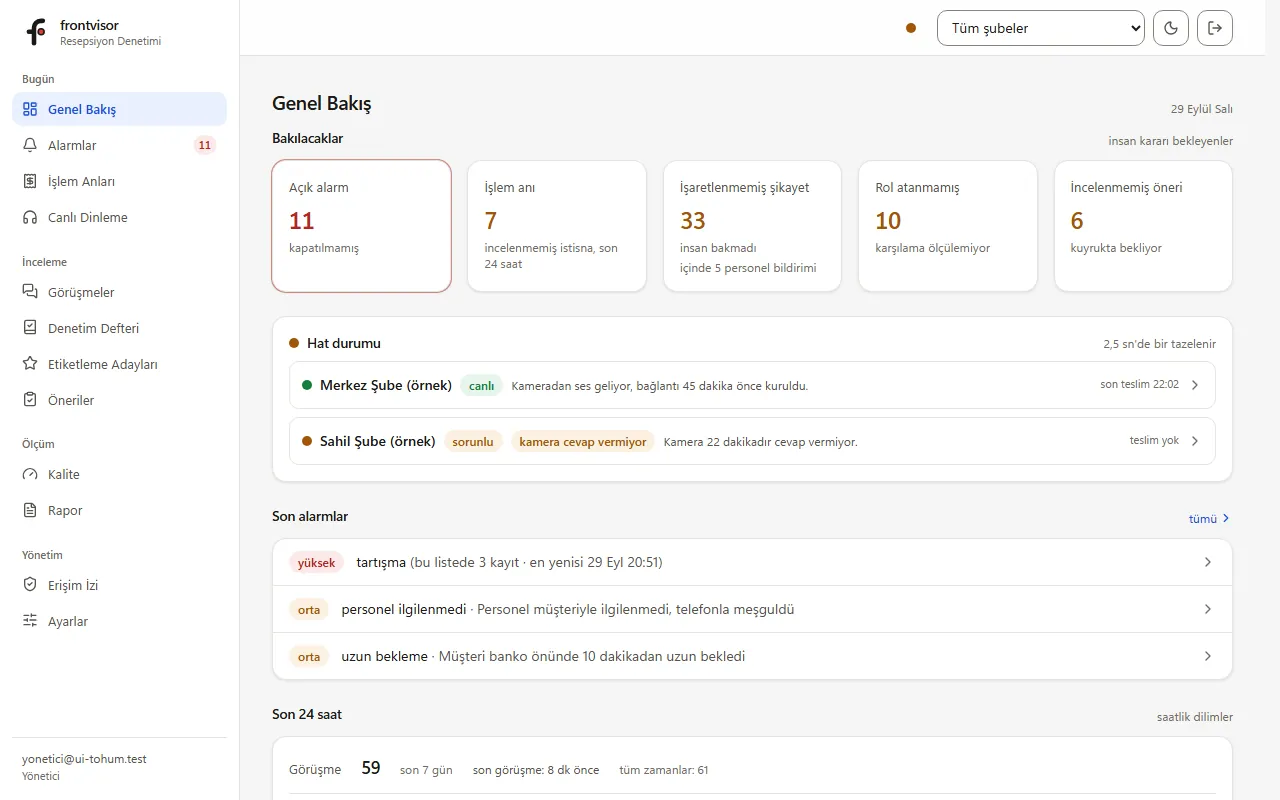Image resolution: width=1280 pixels, height=800 pixels.
Task: Expand the Merkez Şube row chevron
Action: click(x=1195, y=385)
